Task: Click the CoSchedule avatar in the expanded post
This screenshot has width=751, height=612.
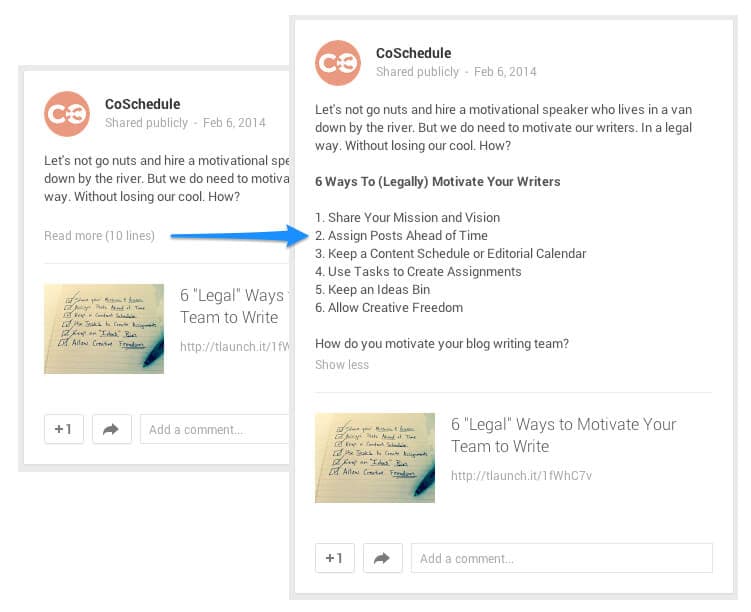Action: tap(338, 63)
